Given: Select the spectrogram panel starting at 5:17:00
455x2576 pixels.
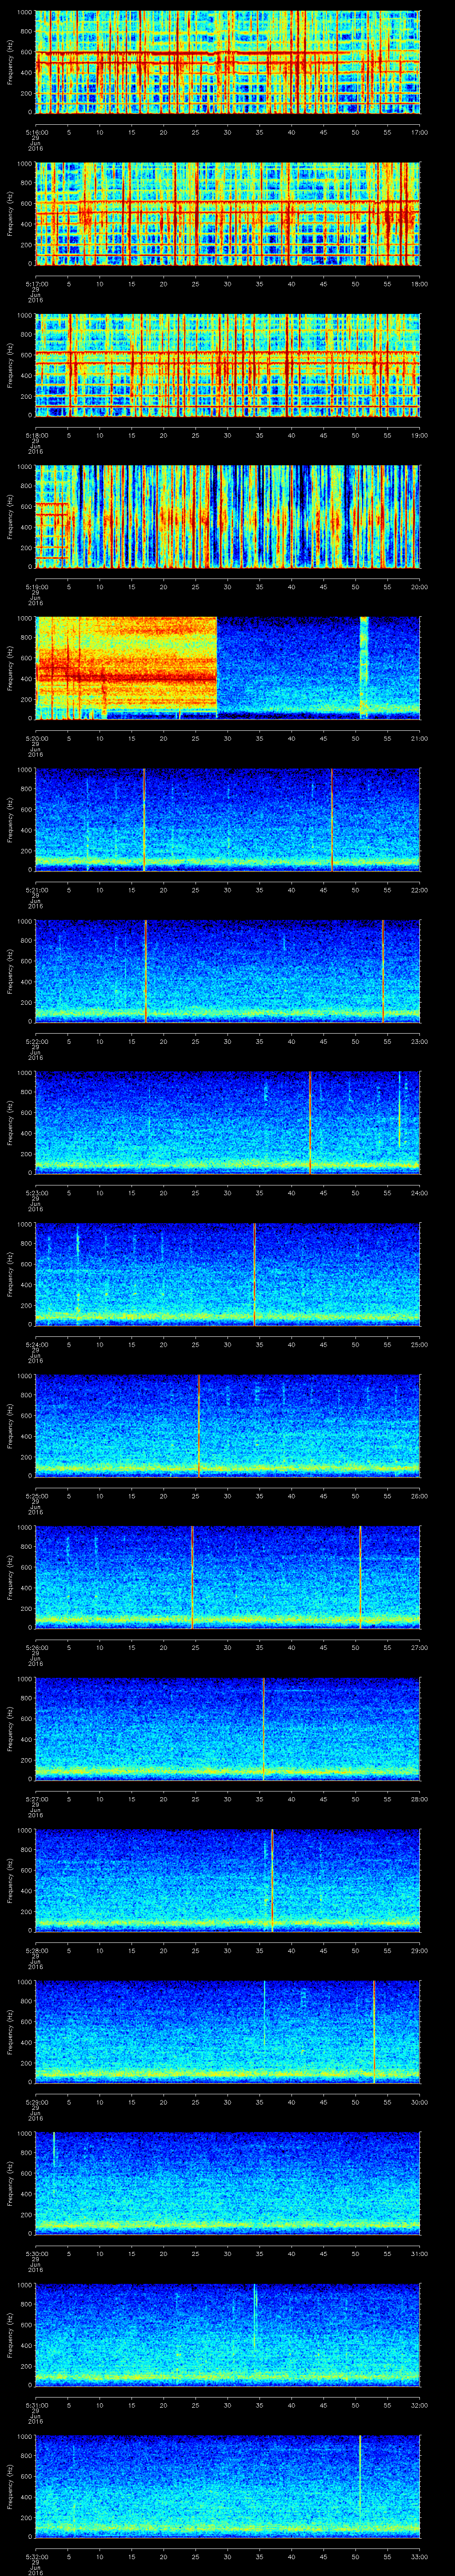Looking at the screenshot, I should (x=228, y=214).
